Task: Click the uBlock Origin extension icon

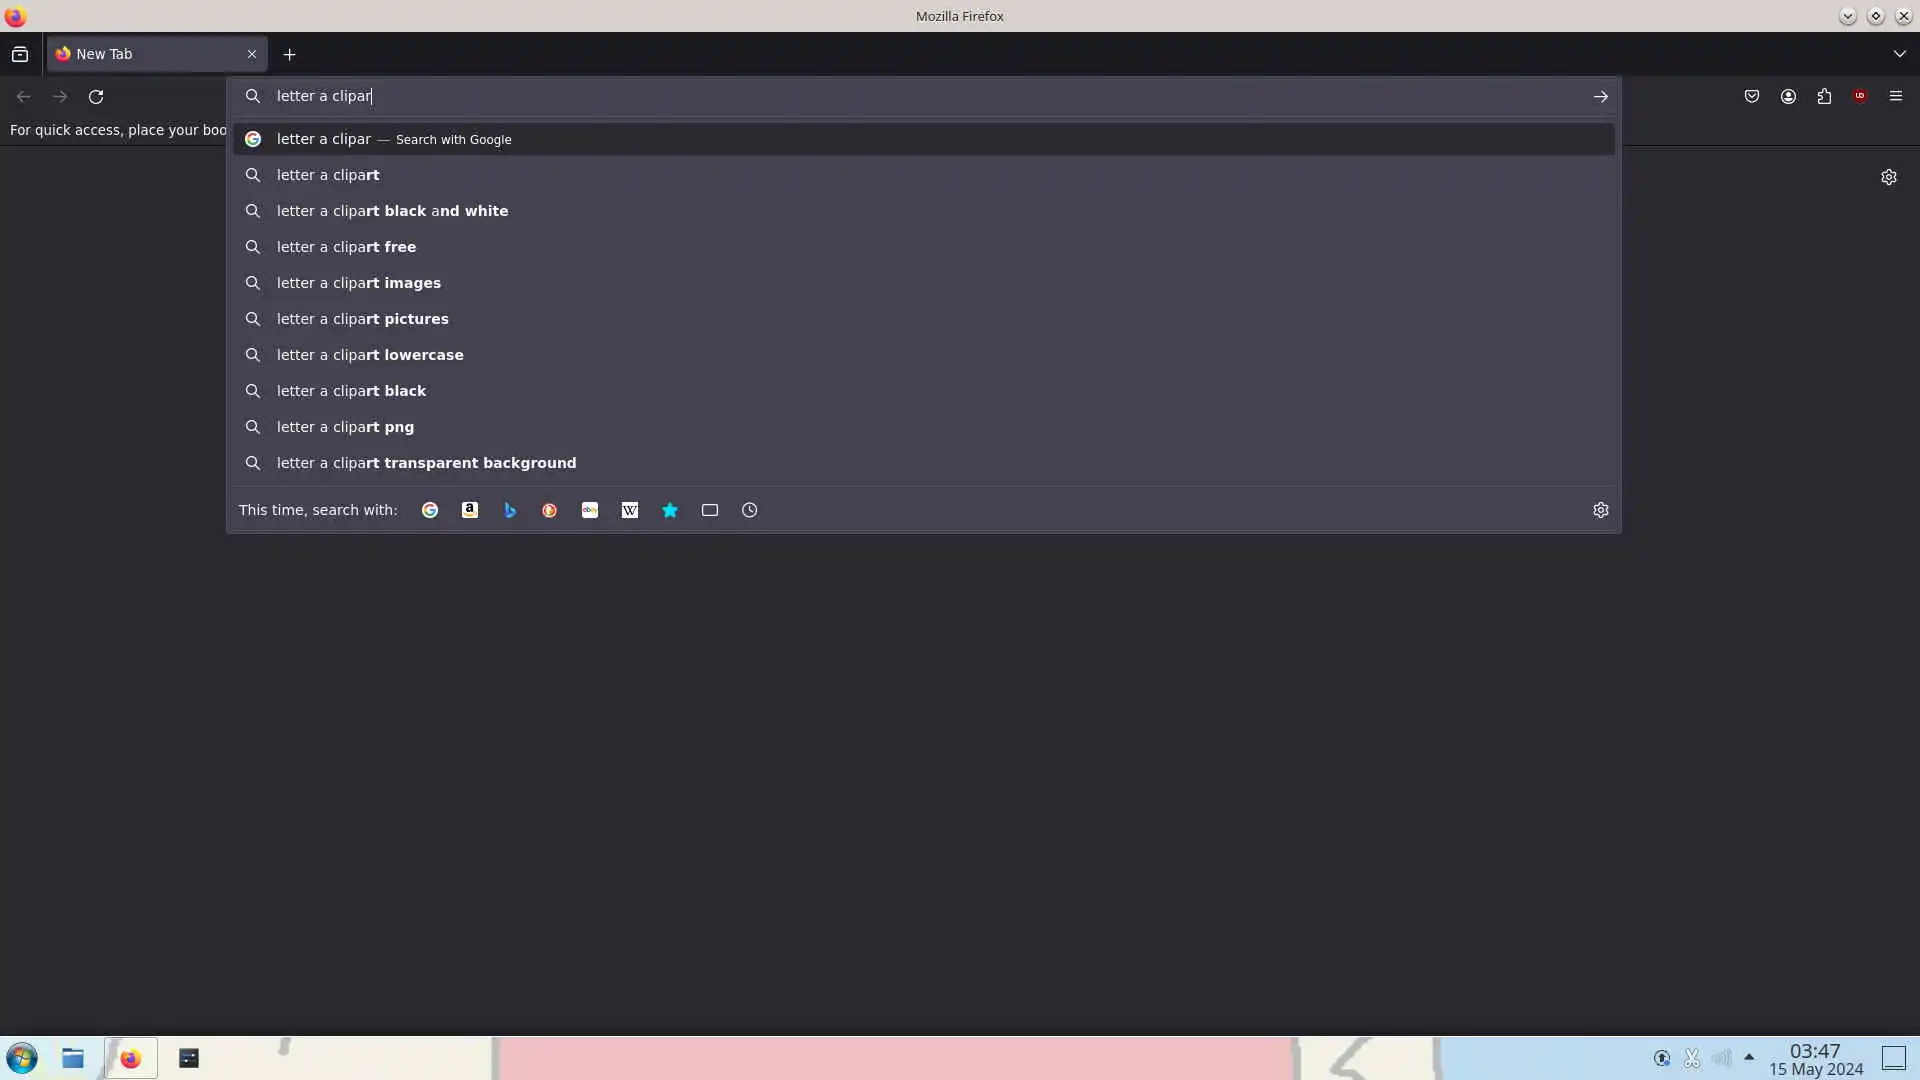Action: [x=1860, y=96]
